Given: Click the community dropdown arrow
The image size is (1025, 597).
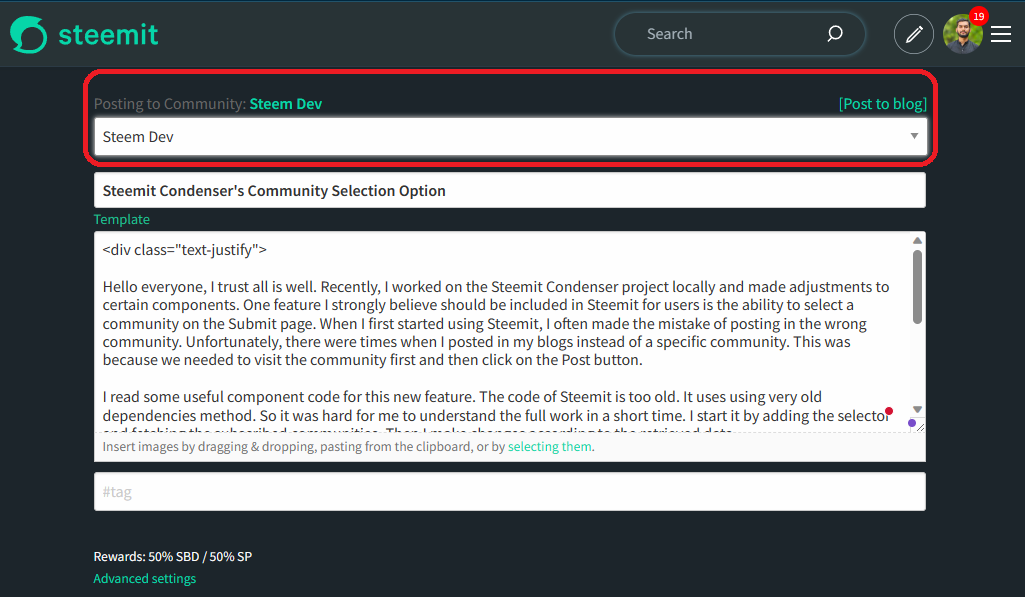Looking at the screenshot, I should pyautogui.click(x=915, y=136).
